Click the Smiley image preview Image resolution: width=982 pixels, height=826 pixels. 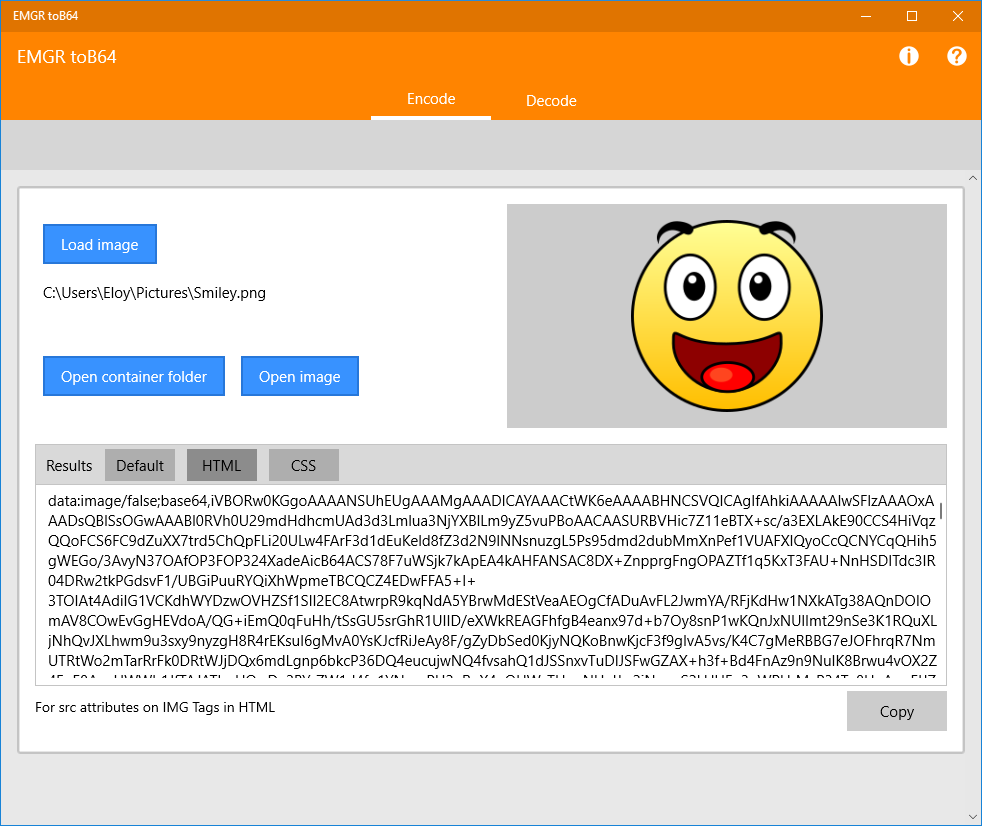(726, 316)
